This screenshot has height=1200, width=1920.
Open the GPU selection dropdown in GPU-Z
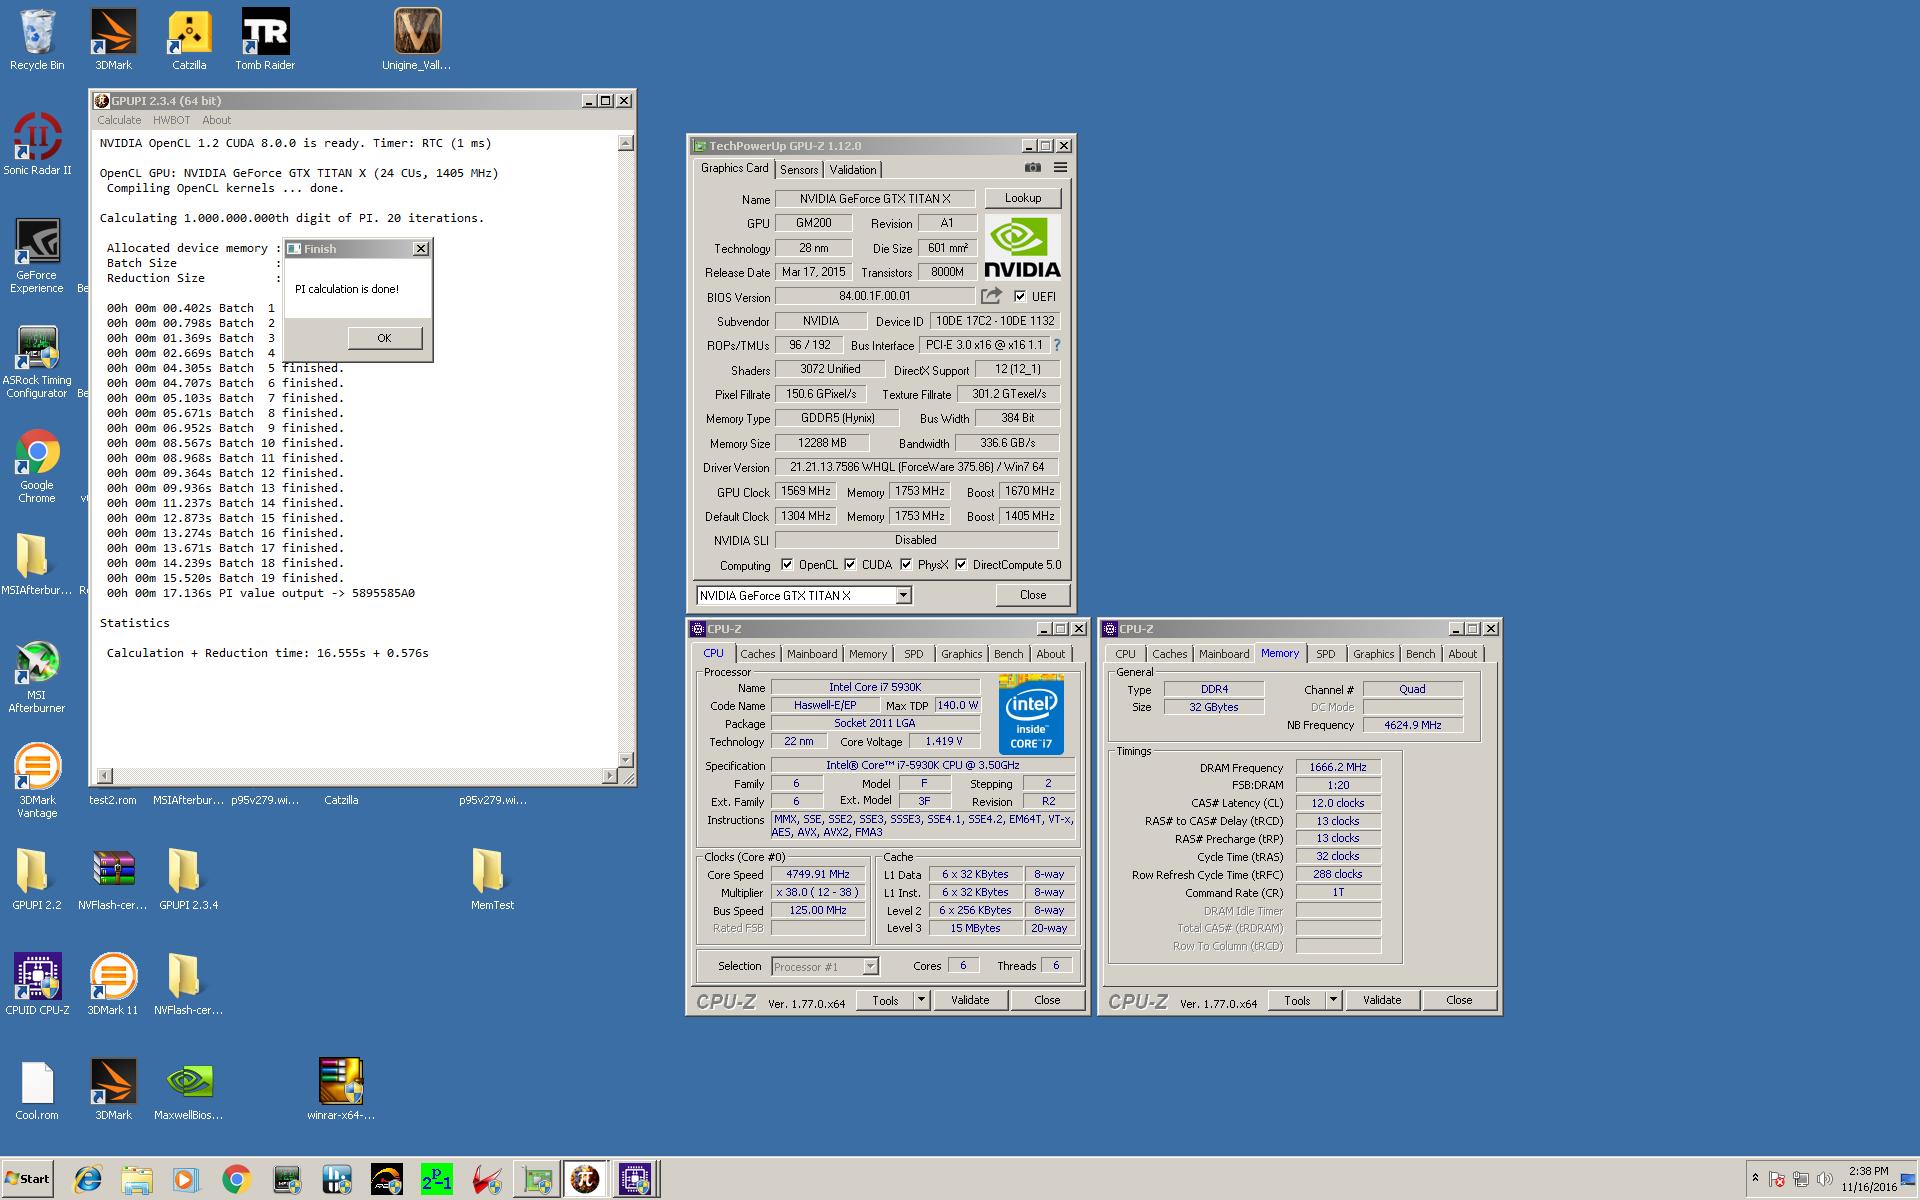tap(904, 595)
